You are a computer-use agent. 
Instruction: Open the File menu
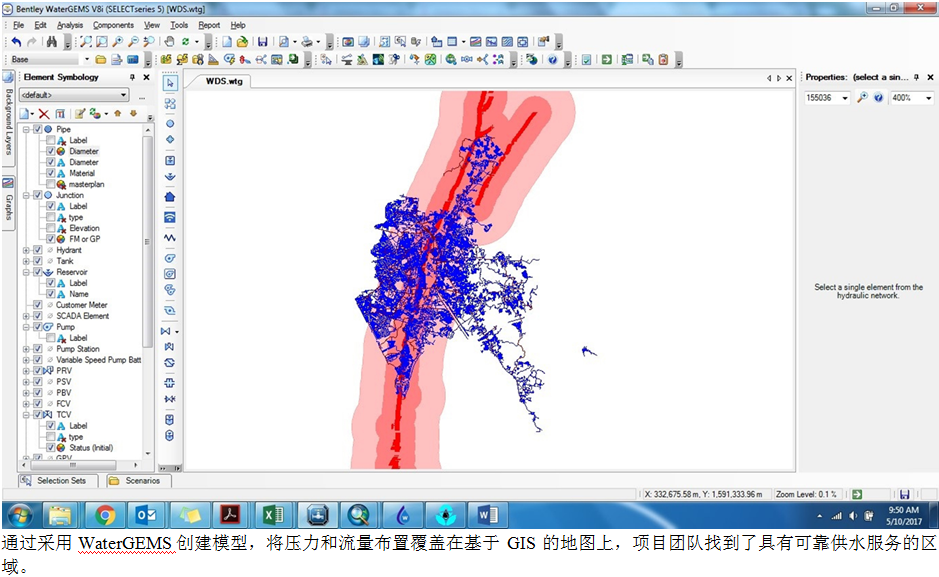click(x=19, y=25)
